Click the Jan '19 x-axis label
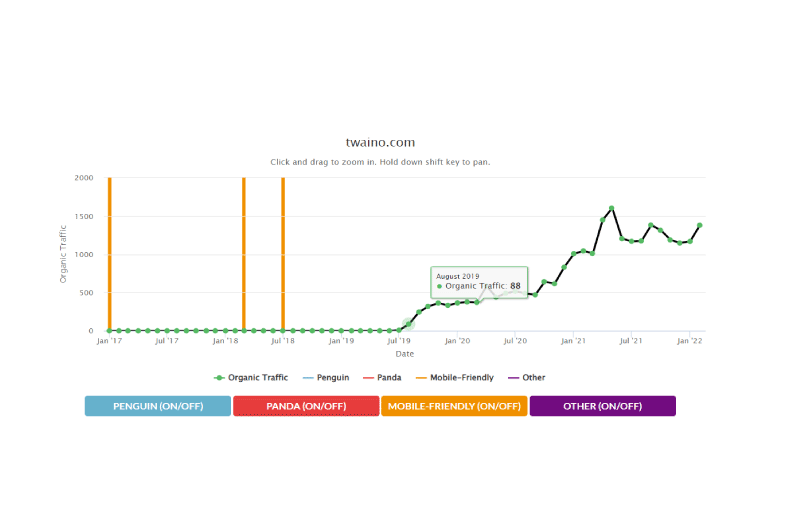Screen dimensions: 800x530 pyautogui.click(x=341, y=341)
